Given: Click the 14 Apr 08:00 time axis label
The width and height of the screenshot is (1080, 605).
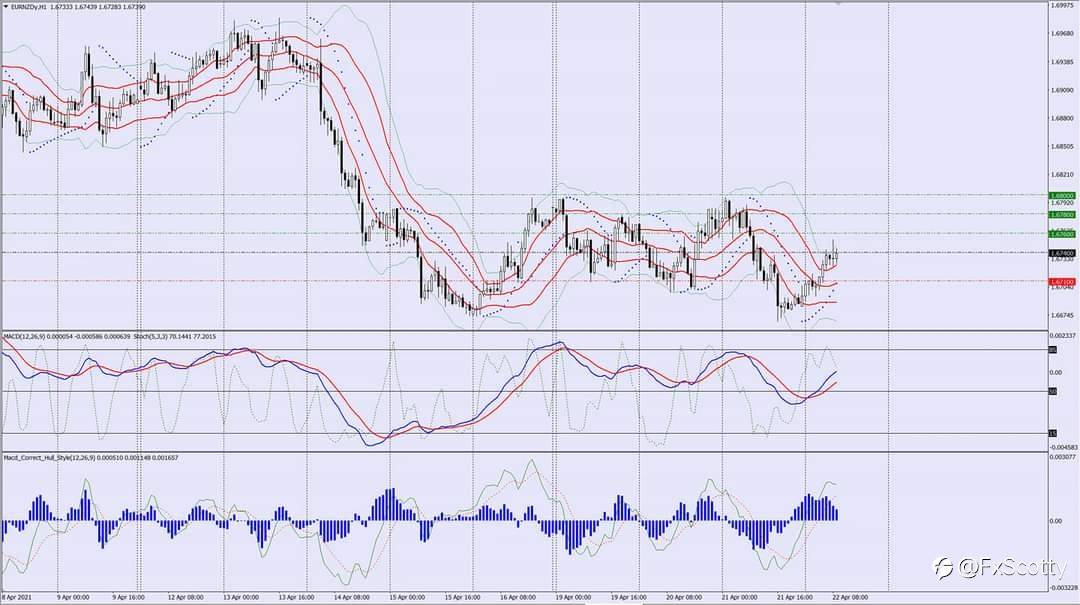Looking at the screenshot, I should [350, 597].
